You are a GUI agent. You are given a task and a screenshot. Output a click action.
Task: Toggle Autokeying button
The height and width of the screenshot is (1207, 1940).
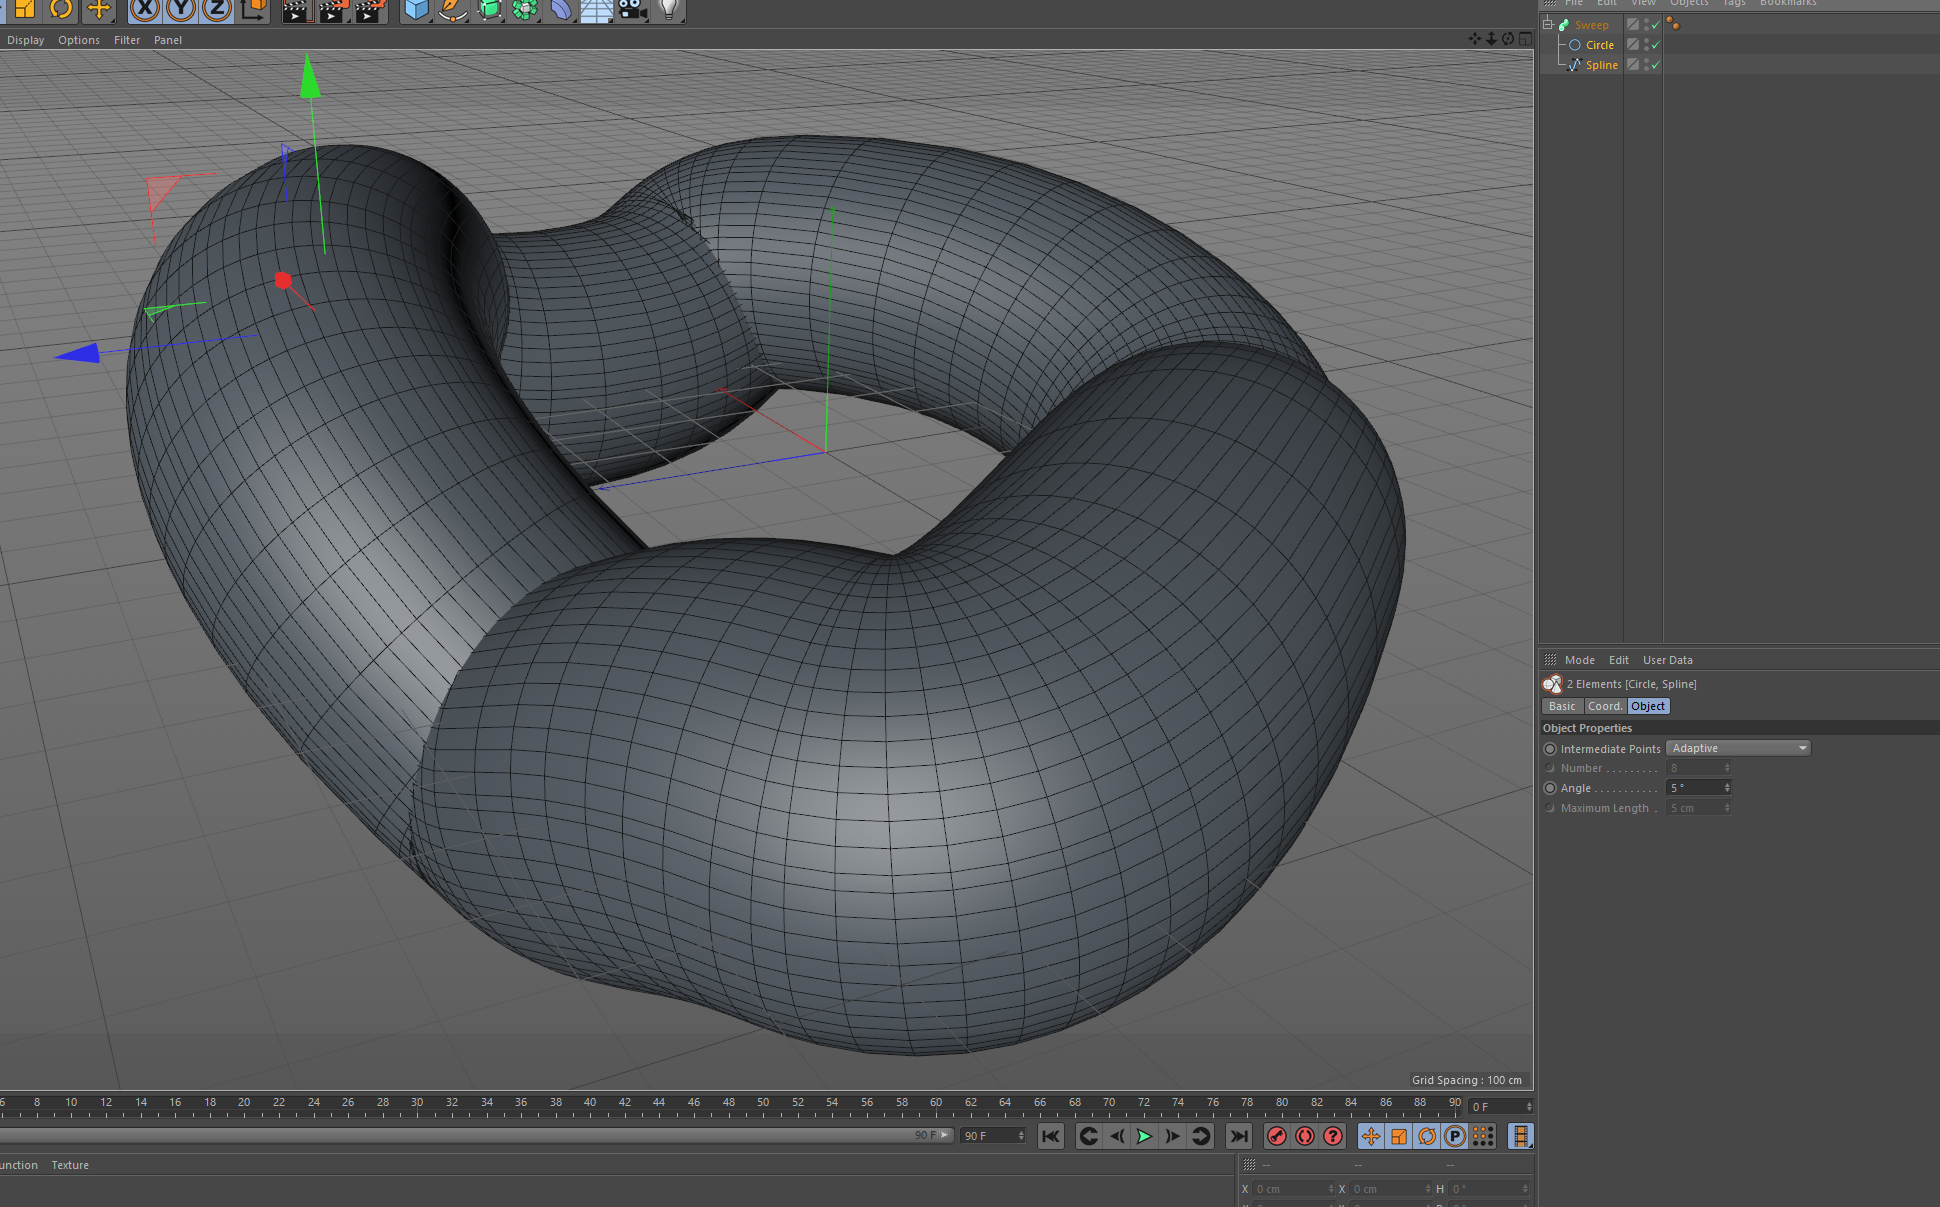click(x=1305, y=1136)
